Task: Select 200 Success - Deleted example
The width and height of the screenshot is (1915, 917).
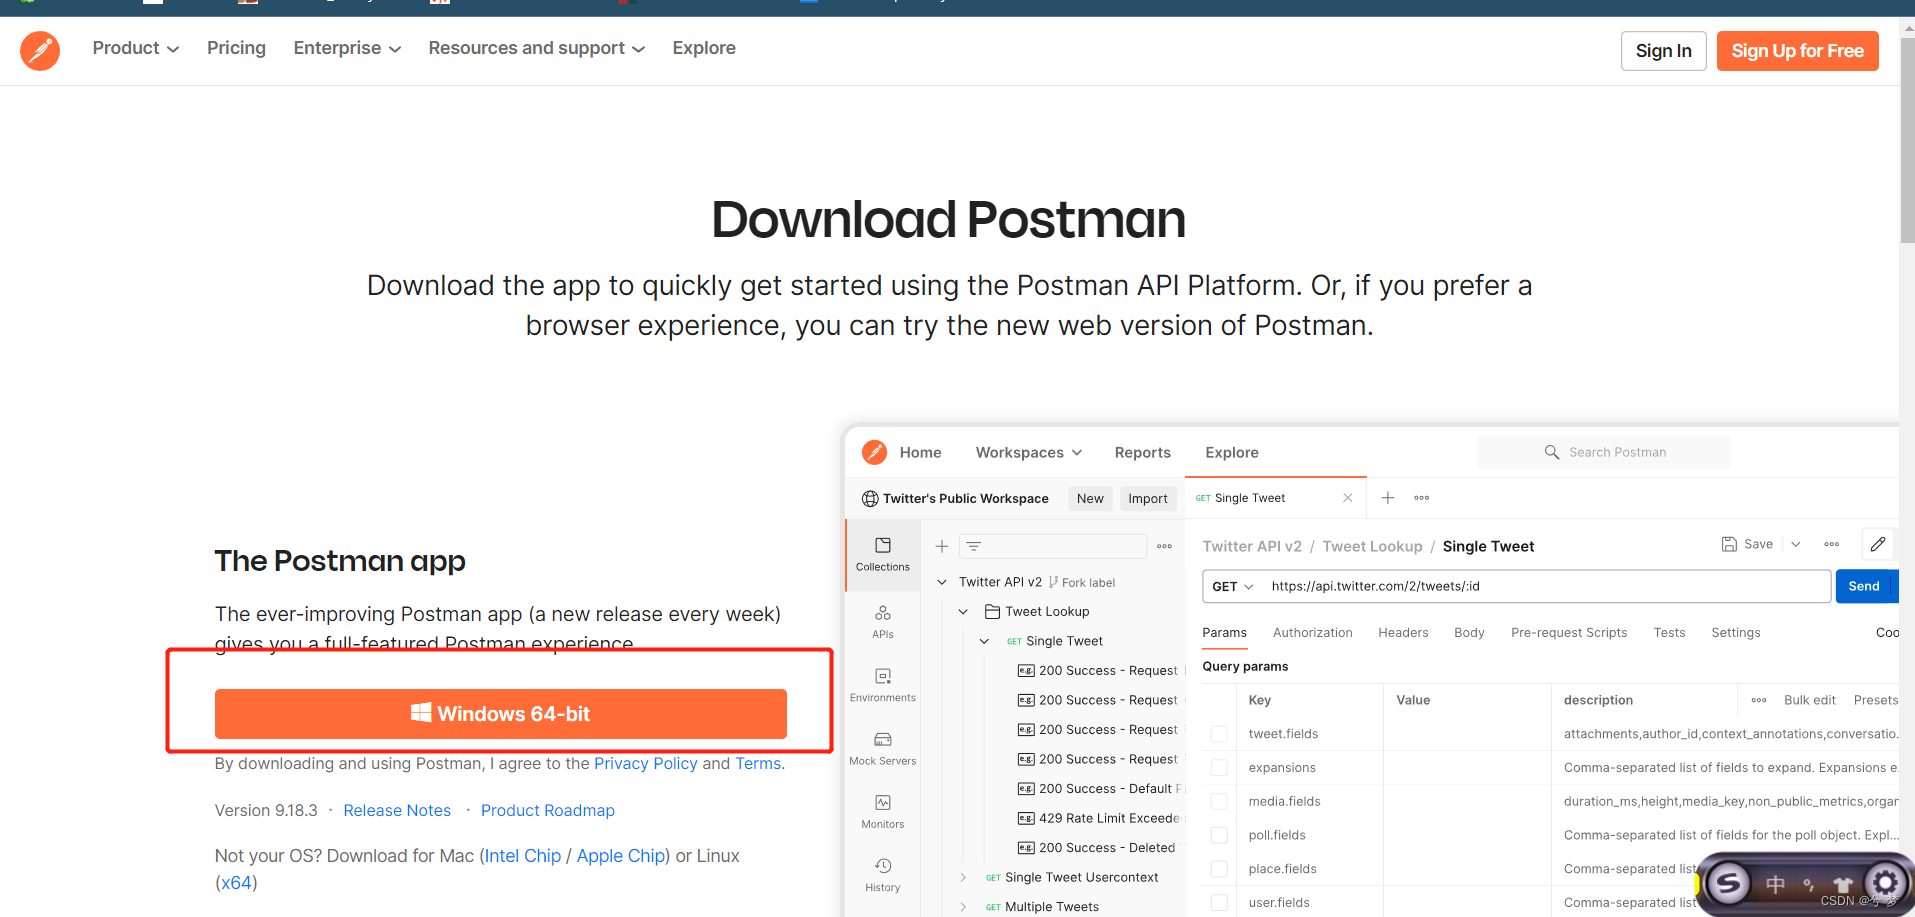Action: pos(1097,848)
